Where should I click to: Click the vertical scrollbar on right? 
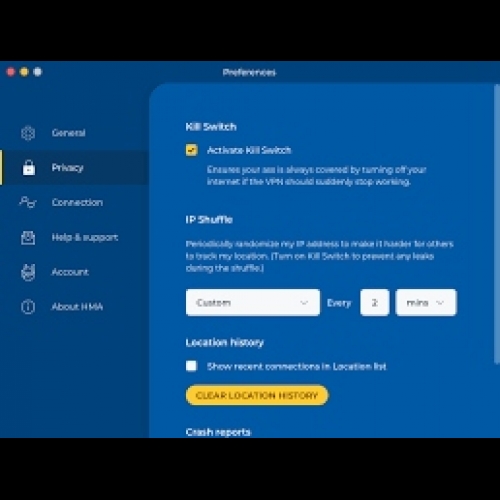point(497,224)
